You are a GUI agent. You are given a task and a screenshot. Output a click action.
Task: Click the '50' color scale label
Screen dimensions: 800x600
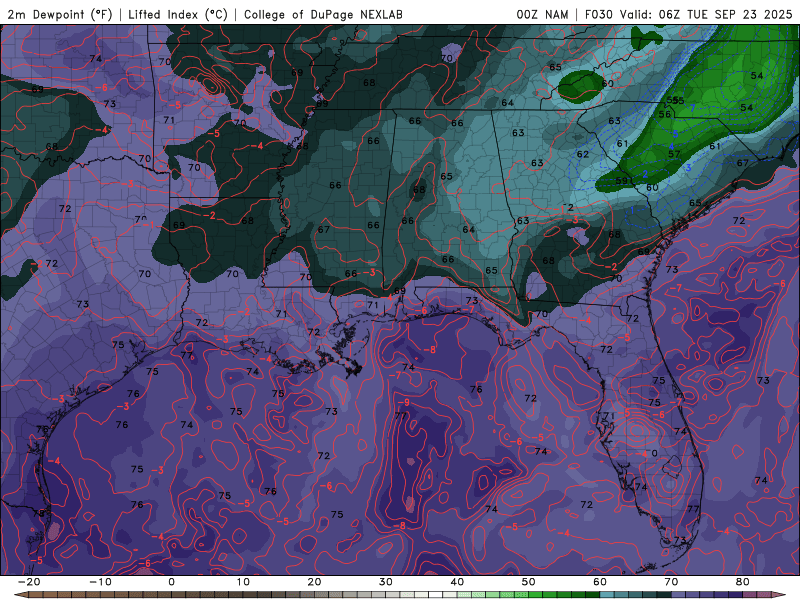(529, 582)
